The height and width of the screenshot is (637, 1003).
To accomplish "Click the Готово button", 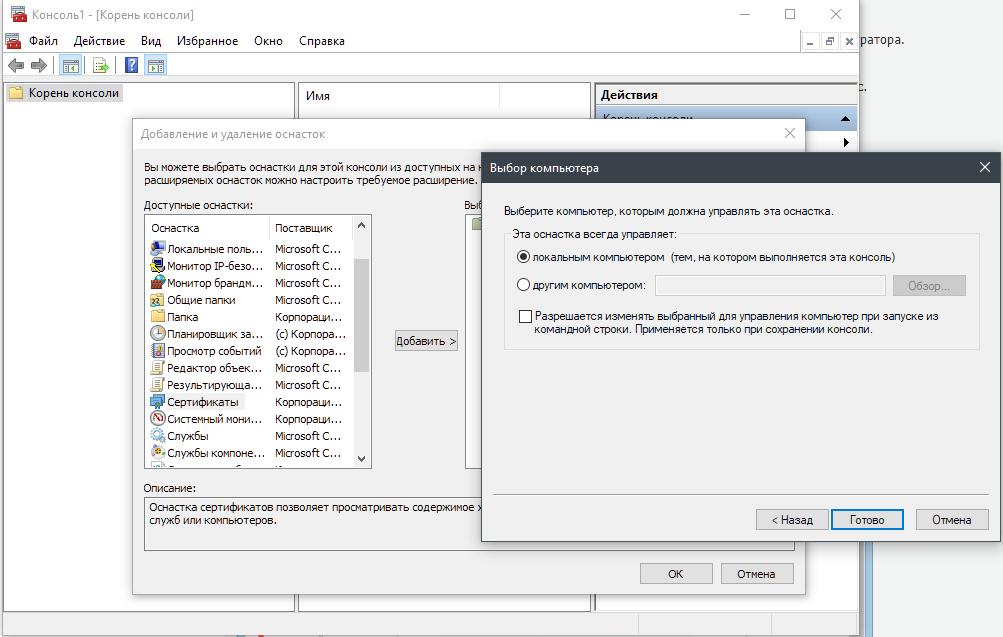I will (x=866, y=520).
